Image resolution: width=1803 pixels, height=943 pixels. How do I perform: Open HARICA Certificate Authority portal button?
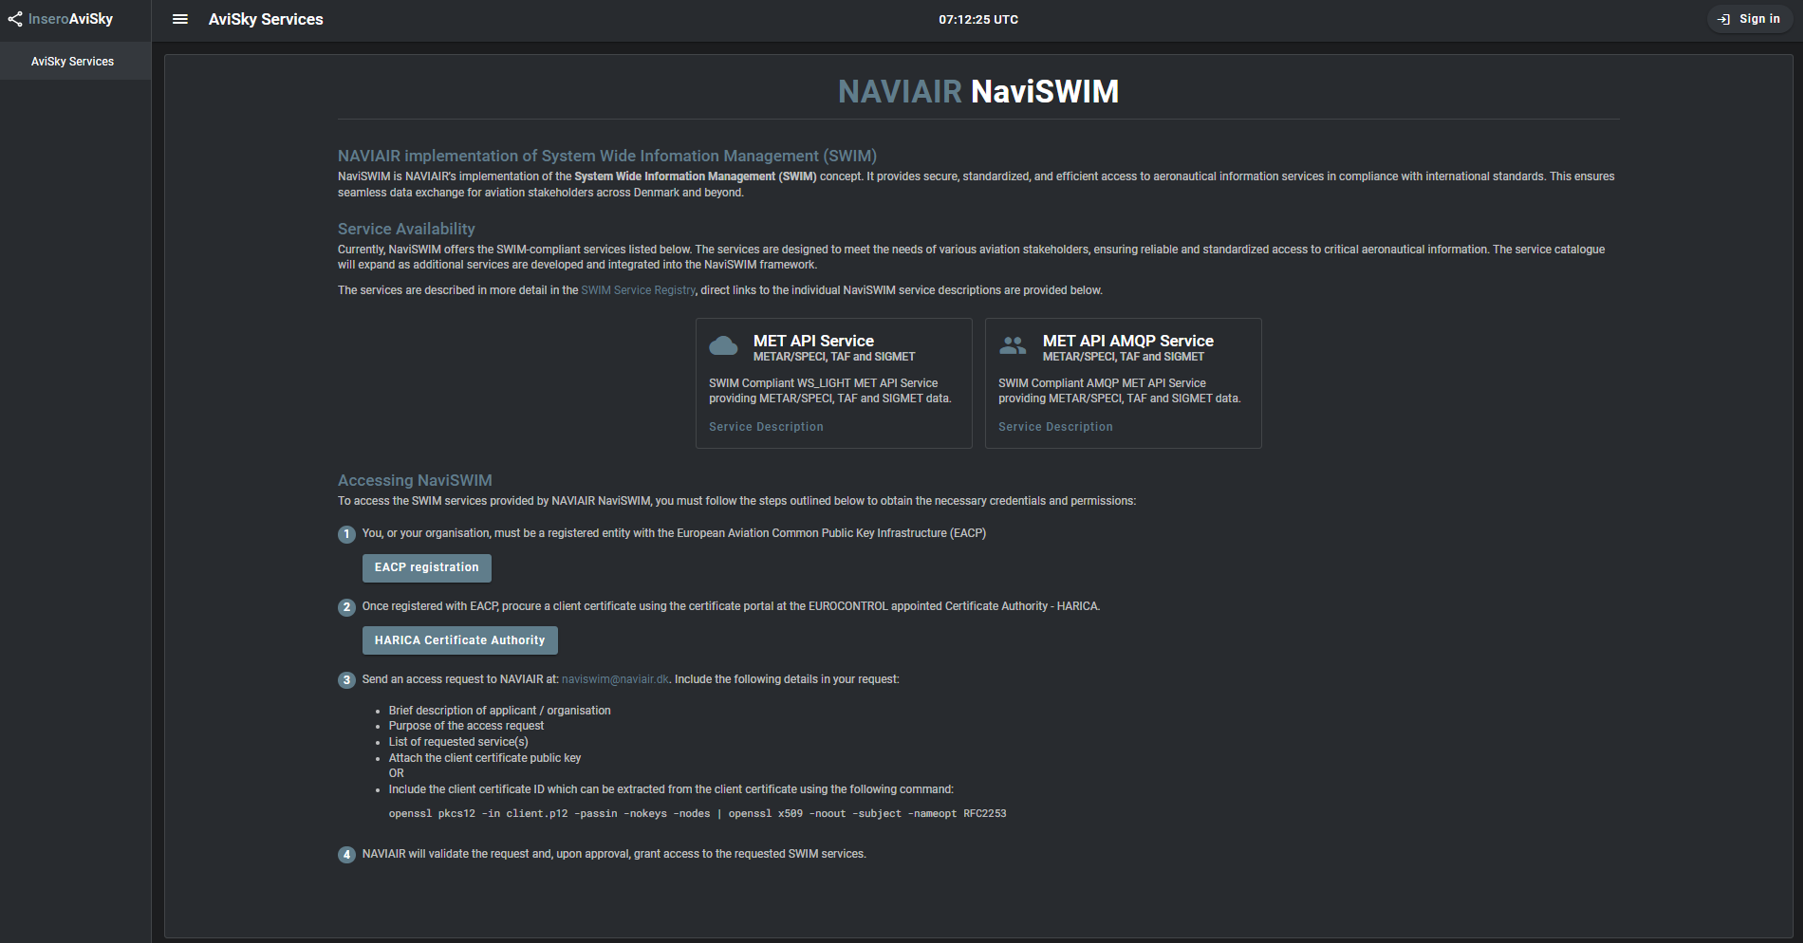[459, 641]
